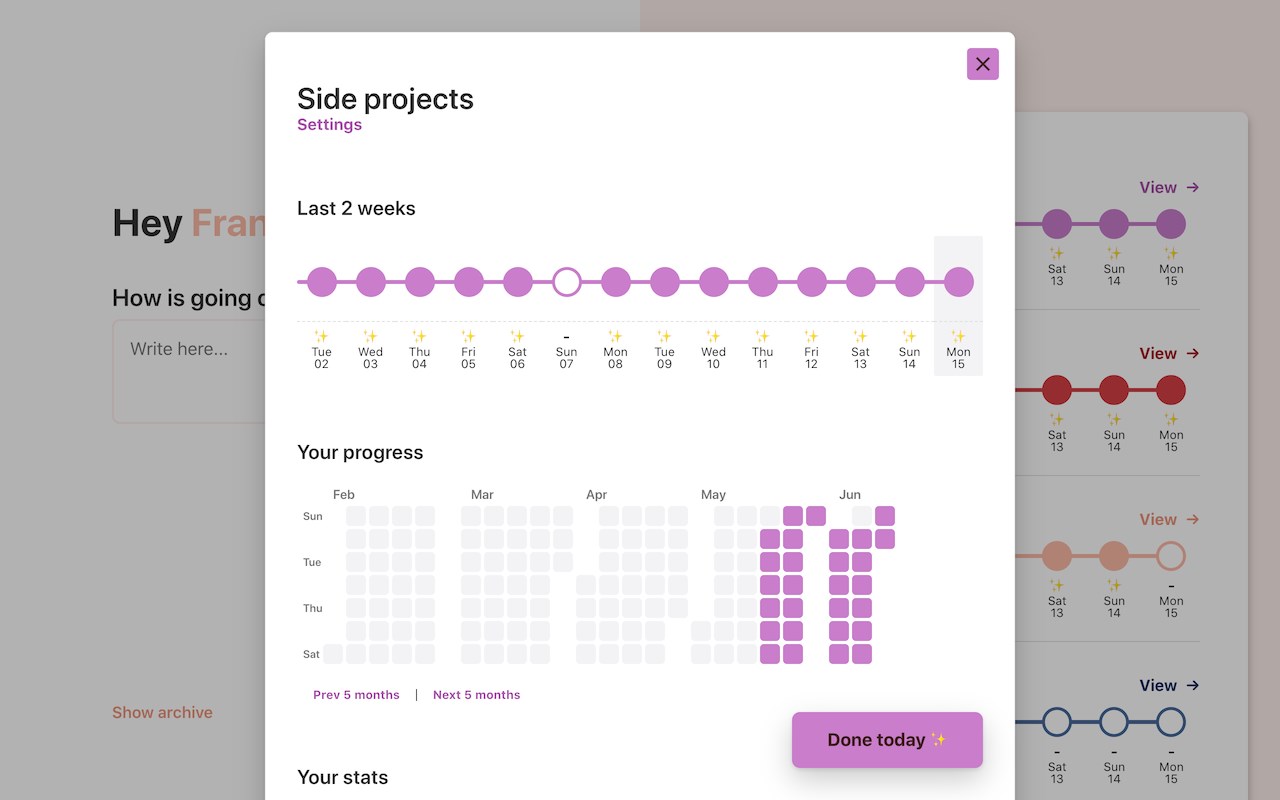Toggle the Mon 15 timeline circle
The image size is (1280, 800).
[x=958, y=282]
